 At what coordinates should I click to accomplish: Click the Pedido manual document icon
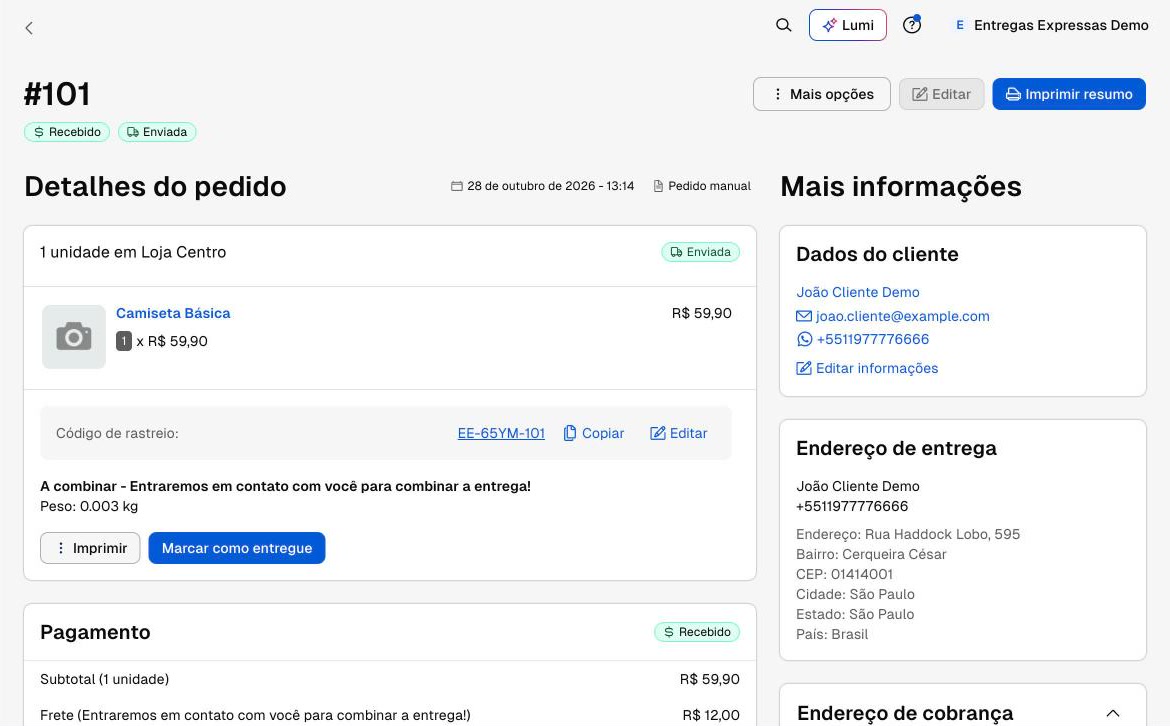click(658, 187)
